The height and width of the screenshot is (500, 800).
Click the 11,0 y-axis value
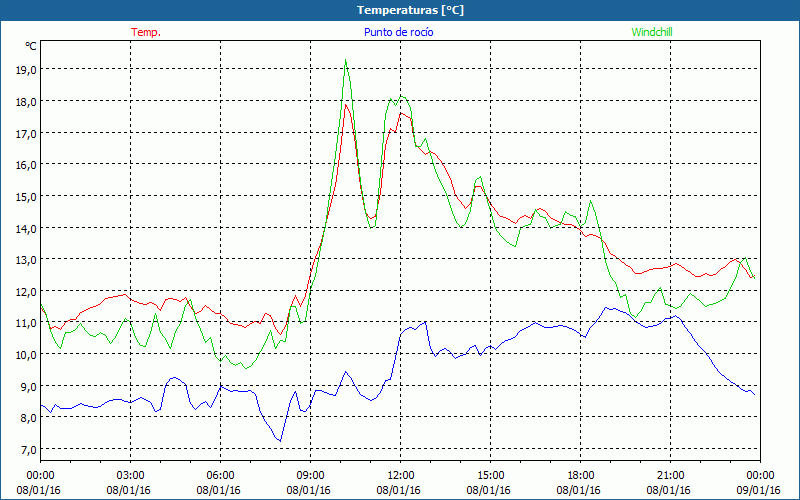coord(26,323)
